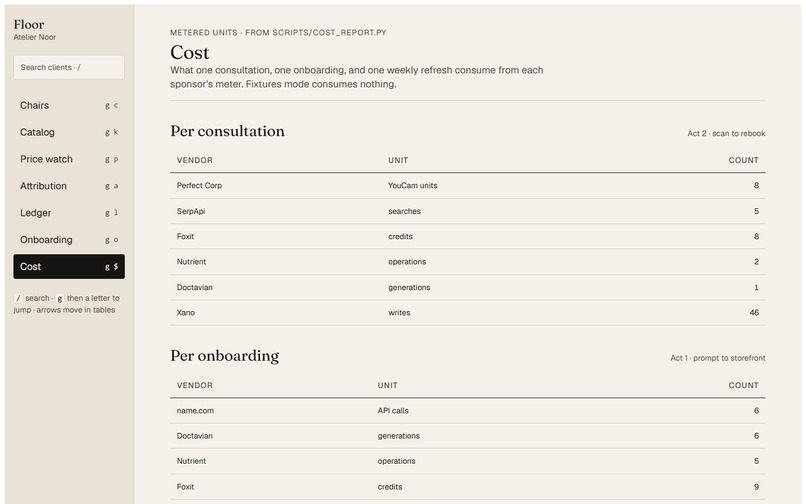Select Attribution in the sidebar

[69, 186]
